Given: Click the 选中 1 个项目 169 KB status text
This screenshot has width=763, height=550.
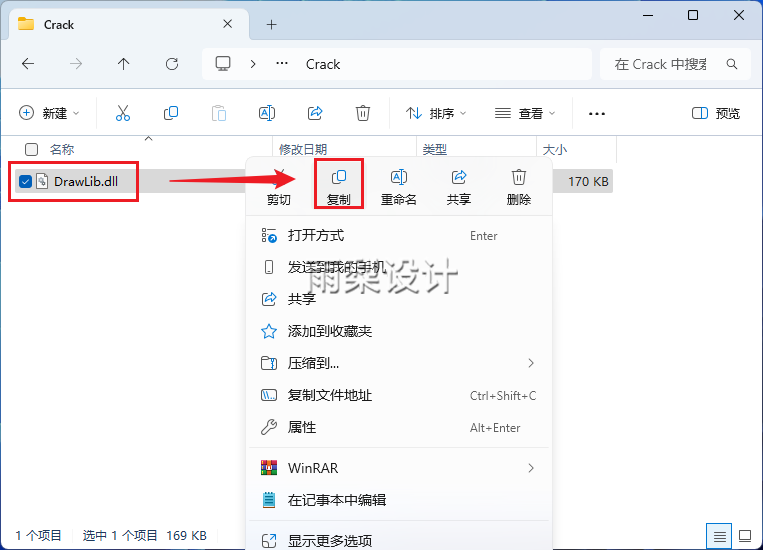Looking at the screenshot, I should pos(145,535).
